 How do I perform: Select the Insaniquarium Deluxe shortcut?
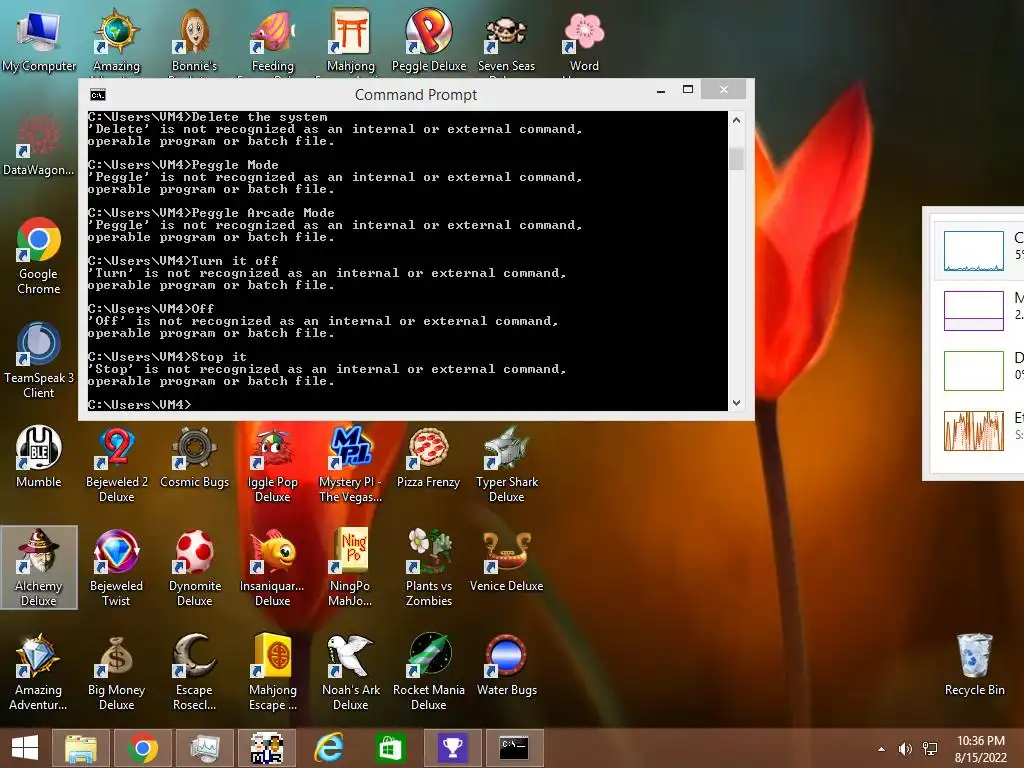tap(272, 568)
